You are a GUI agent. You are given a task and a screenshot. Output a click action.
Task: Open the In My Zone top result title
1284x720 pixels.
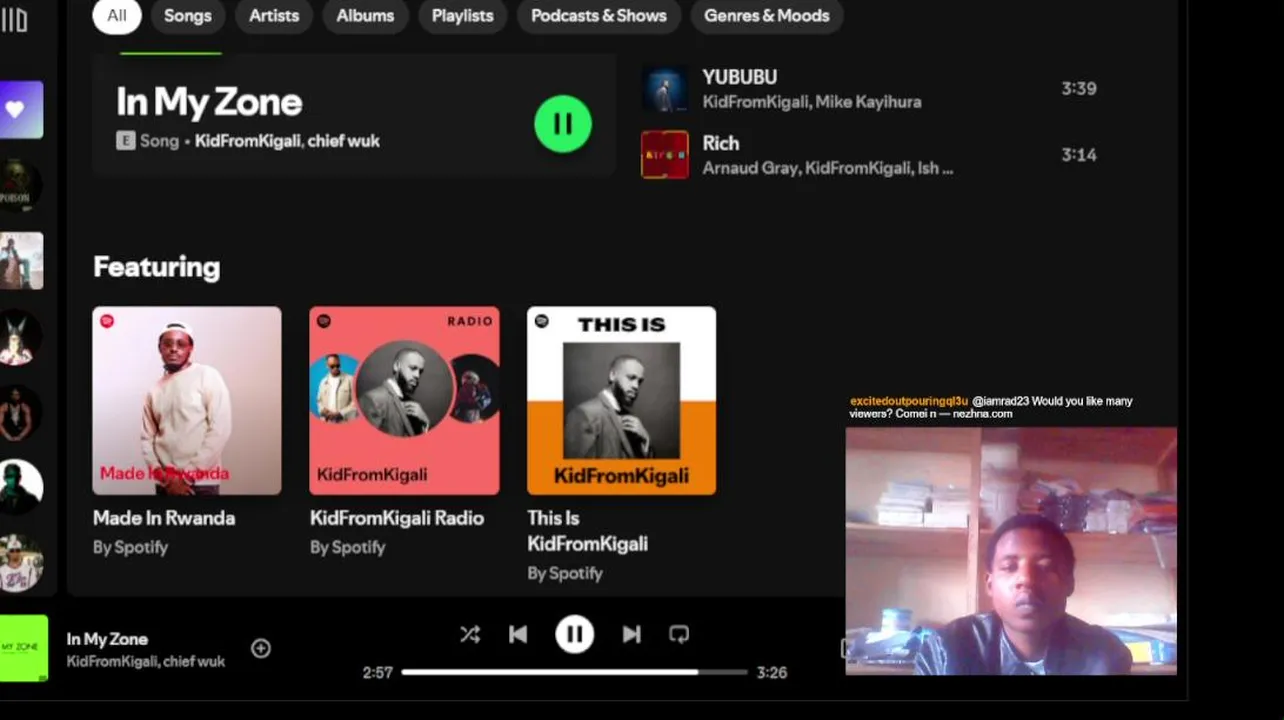(x=209, y=102)
